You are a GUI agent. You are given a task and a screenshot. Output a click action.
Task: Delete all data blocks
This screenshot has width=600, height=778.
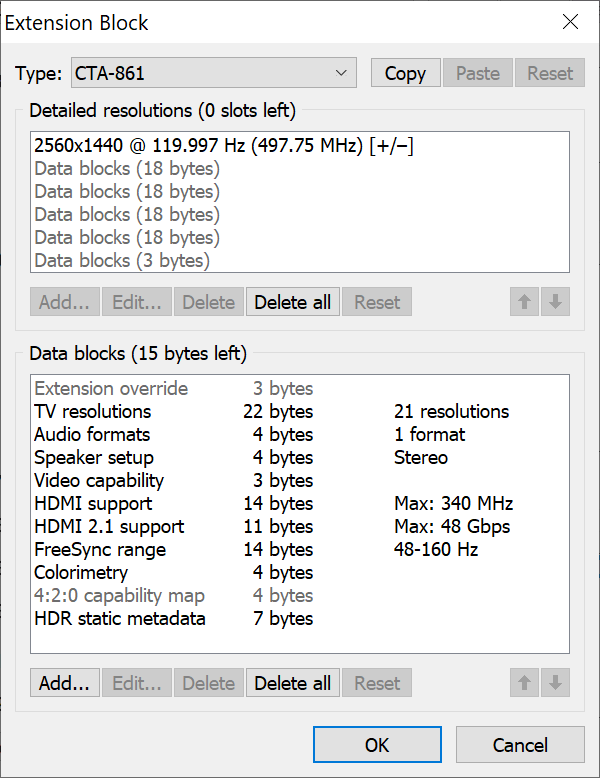pos(292,684)
